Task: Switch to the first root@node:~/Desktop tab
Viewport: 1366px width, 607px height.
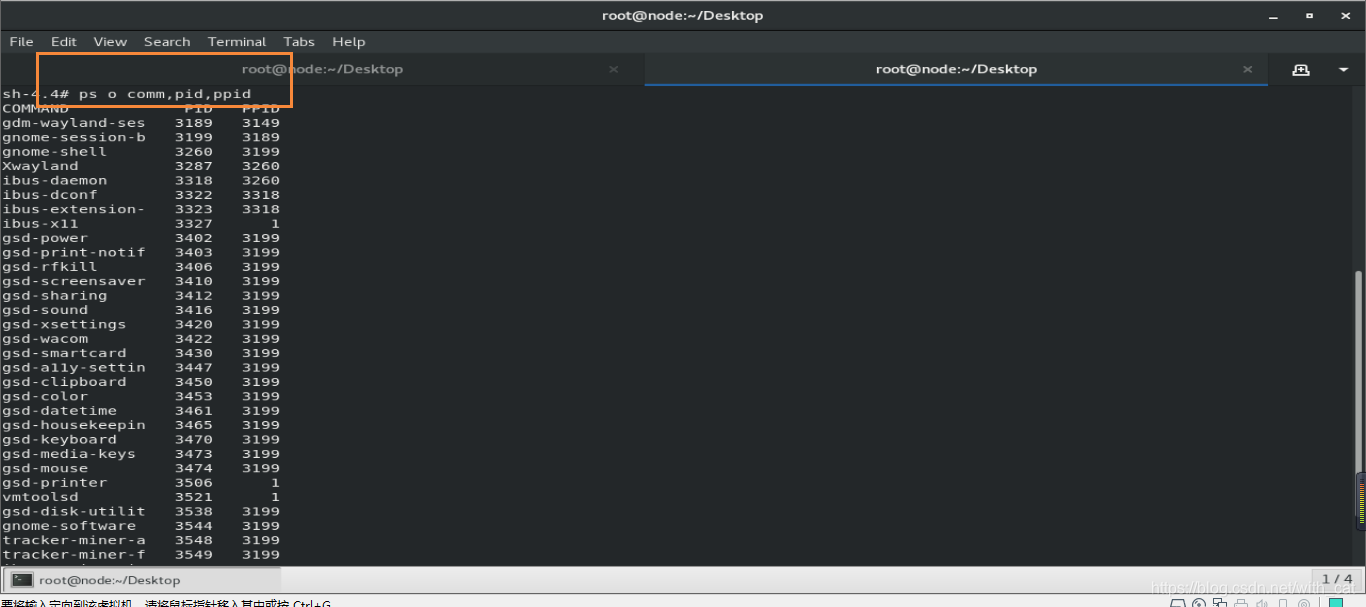Action: pyautogui.click(x=322, y=69)
